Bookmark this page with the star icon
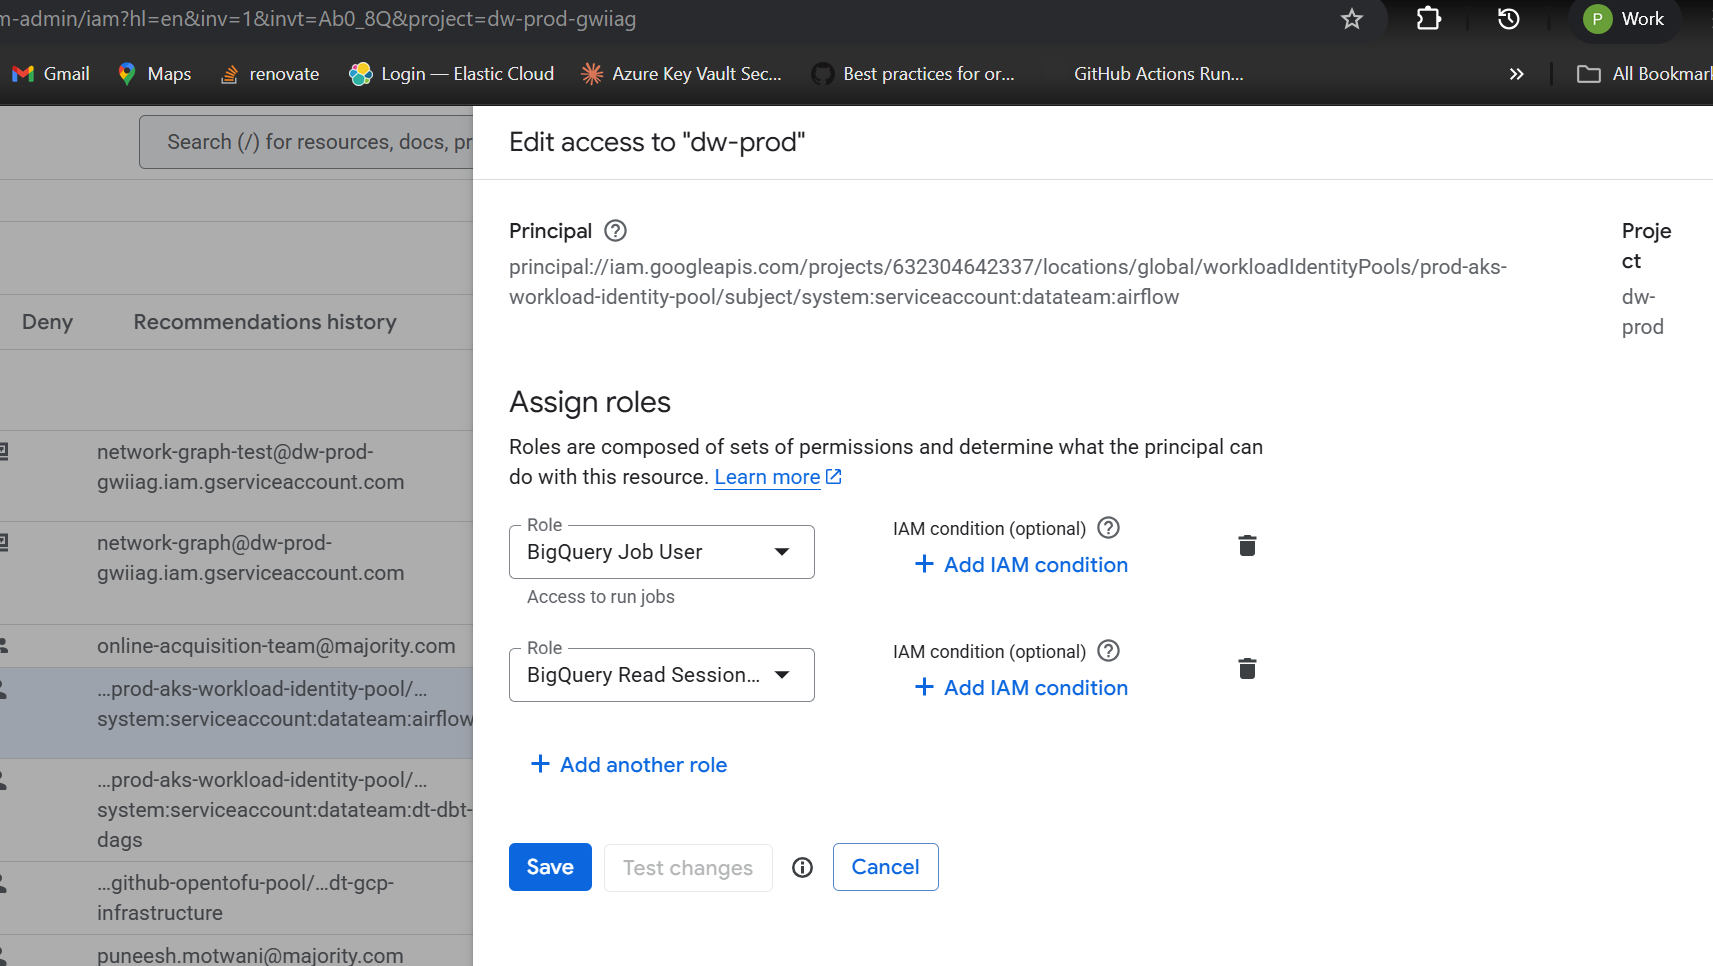The image size is (1713, 966). [1351, 19]
